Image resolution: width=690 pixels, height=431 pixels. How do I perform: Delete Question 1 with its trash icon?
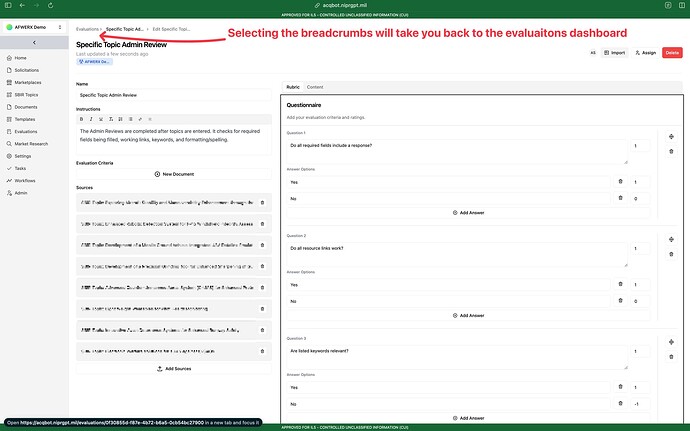point(671,151)
